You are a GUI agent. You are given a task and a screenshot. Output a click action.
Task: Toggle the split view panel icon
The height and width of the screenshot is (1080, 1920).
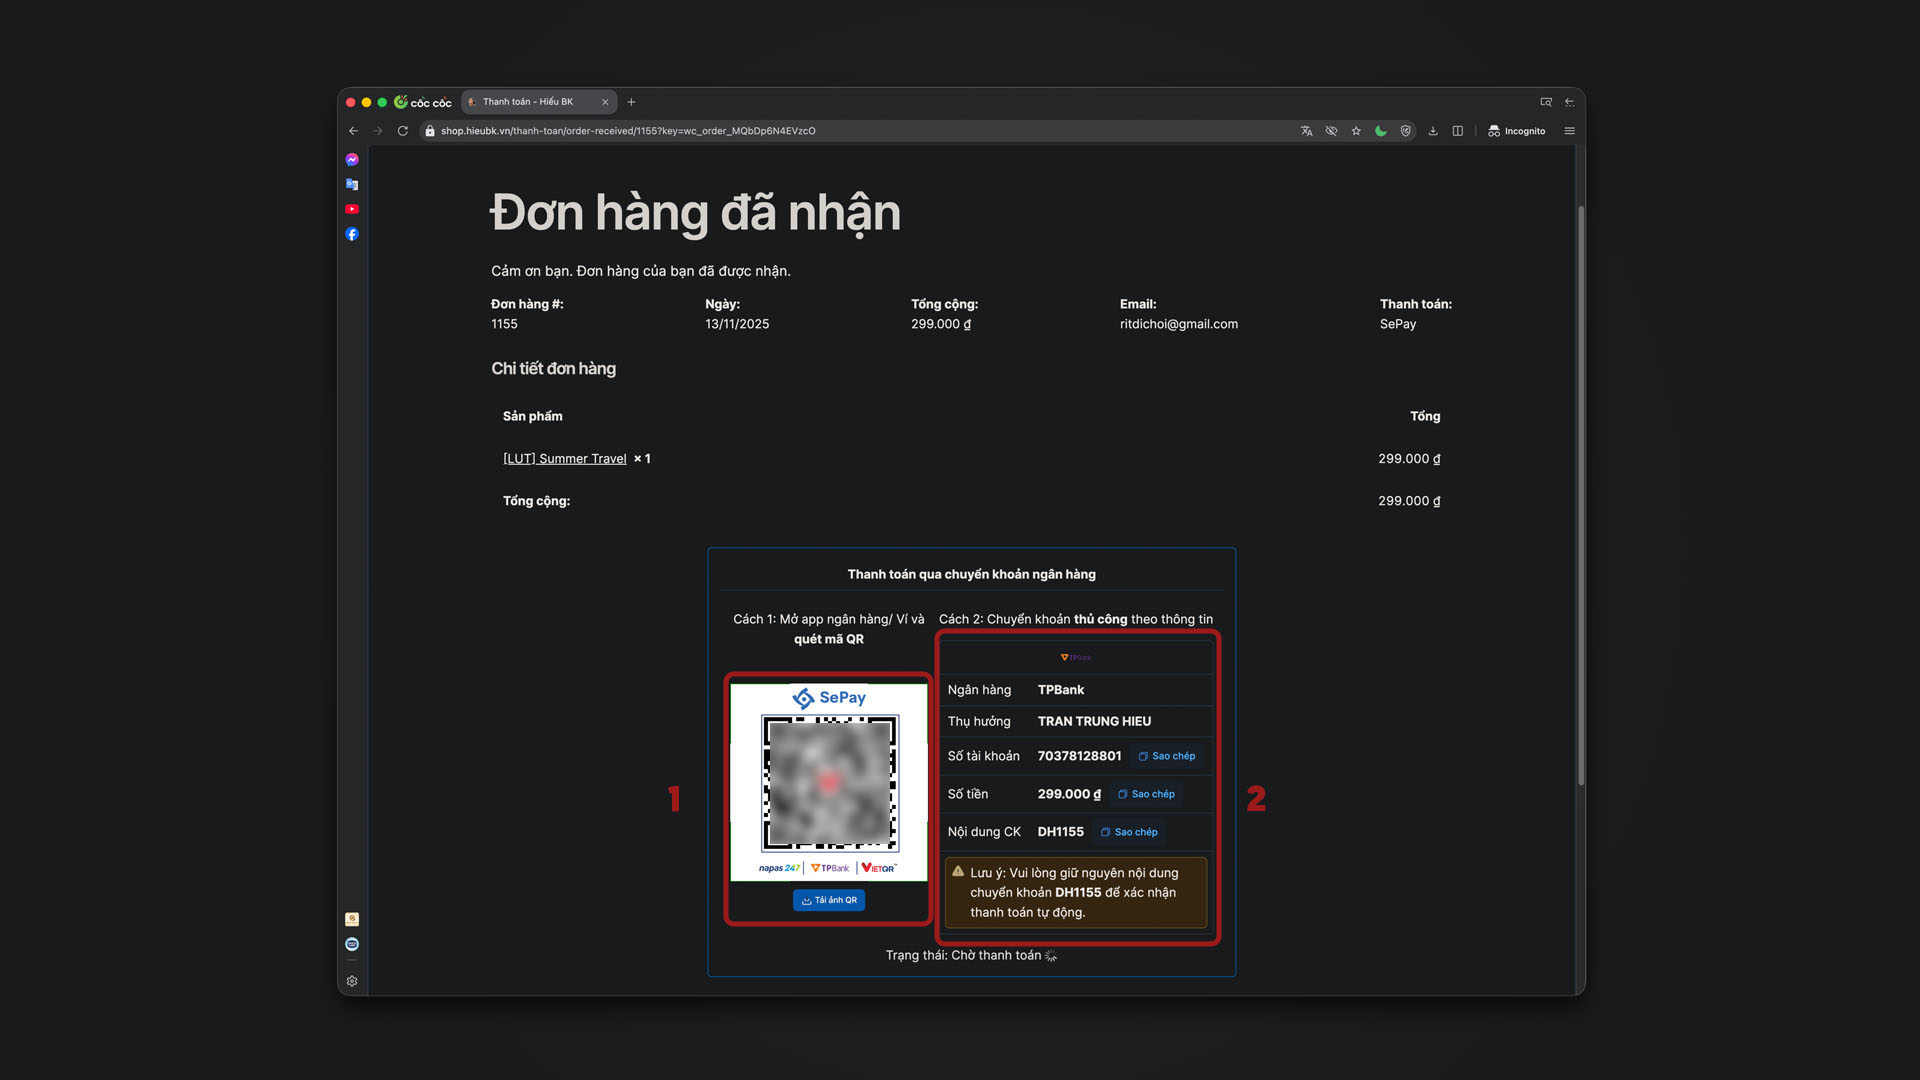click(1458, 131)
